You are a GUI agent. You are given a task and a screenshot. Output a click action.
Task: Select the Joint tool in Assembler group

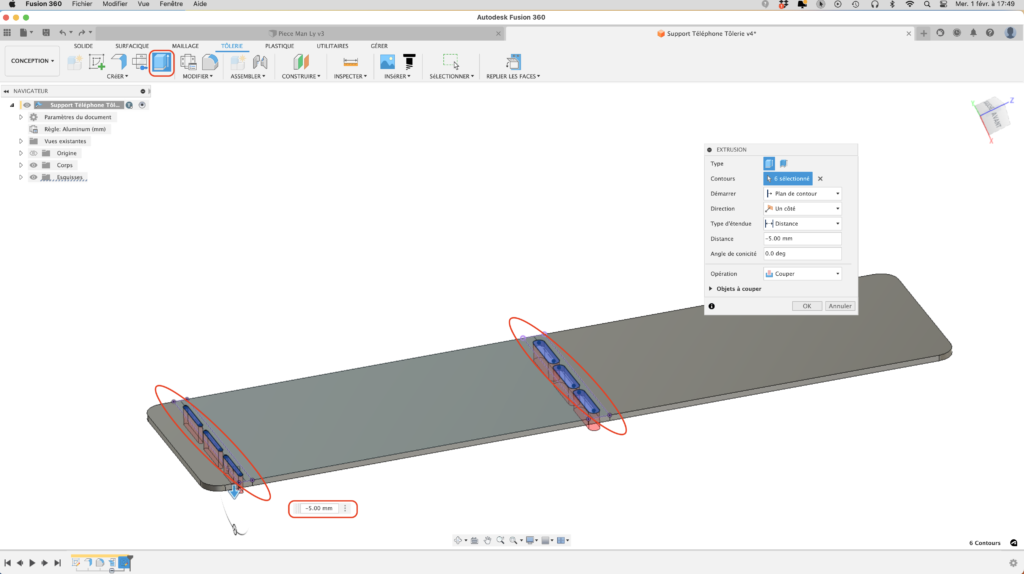tap(260, 62)
